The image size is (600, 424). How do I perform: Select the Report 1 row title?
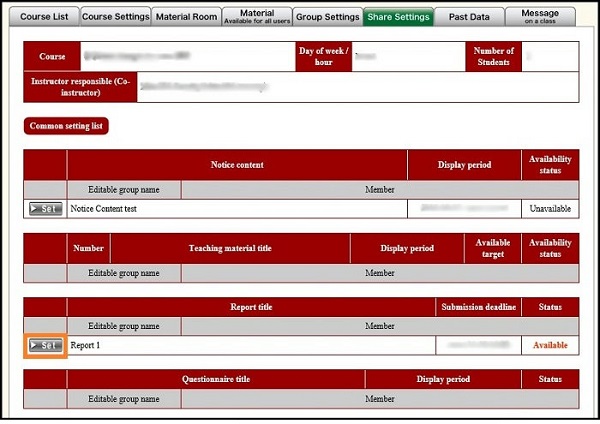tap(87, 346)
